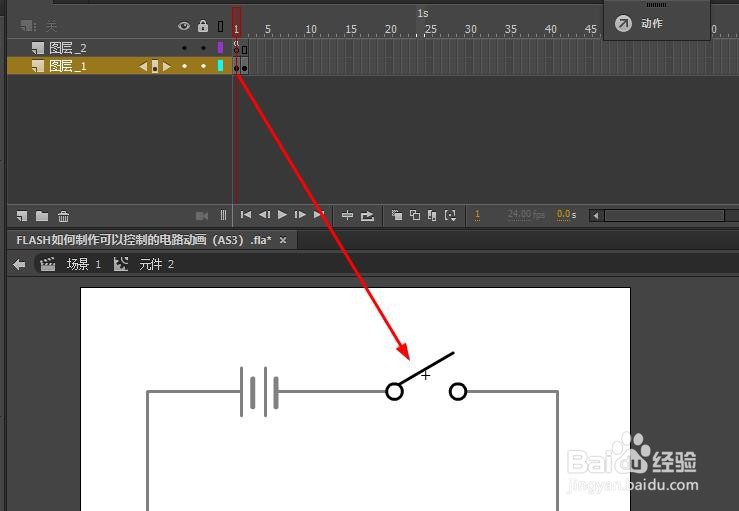Click cyan outline swatch of 图层_1

[220, 66]
